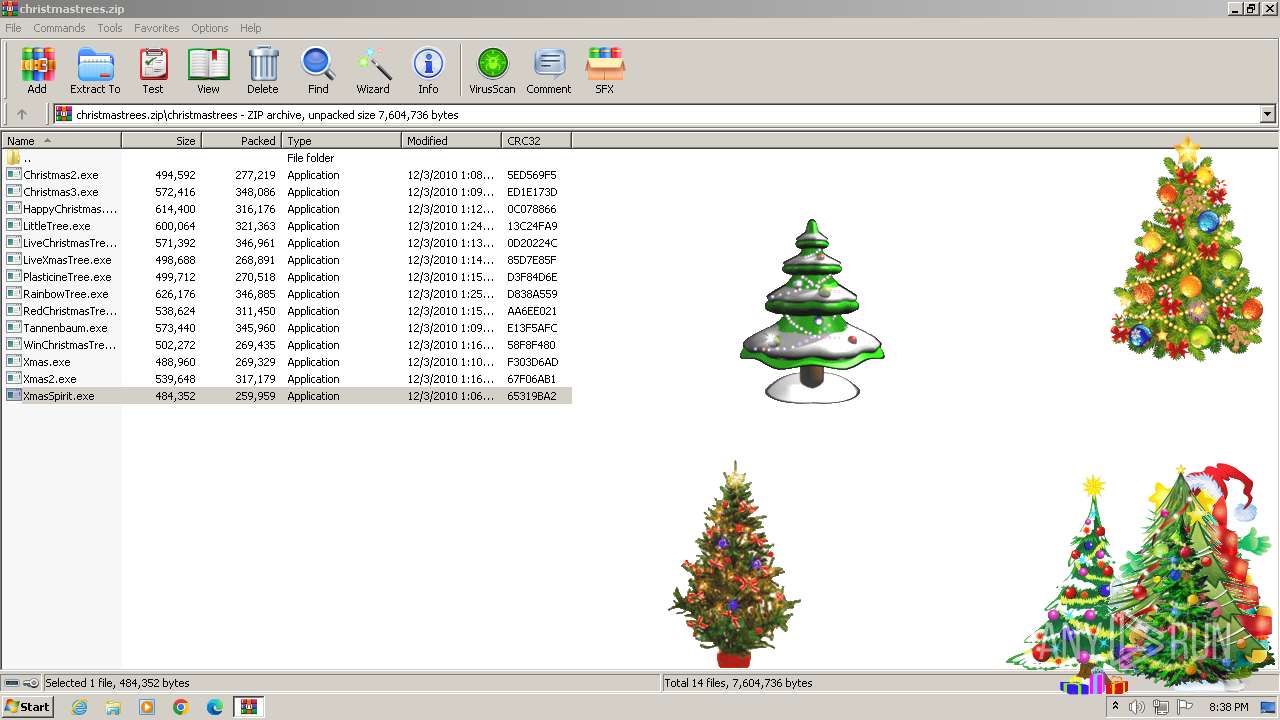Sort by the Size column header
The width and height of the screenshot is (1280, 720).
point(162,141)
